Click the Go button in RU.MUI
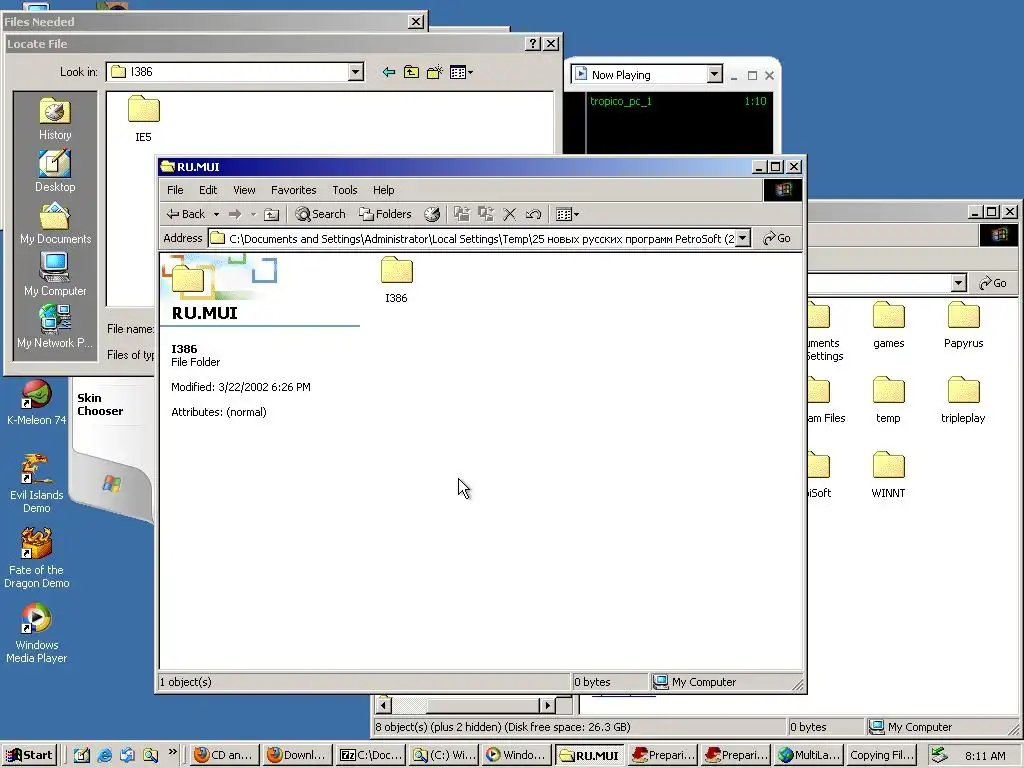 [x=777, y=238]
